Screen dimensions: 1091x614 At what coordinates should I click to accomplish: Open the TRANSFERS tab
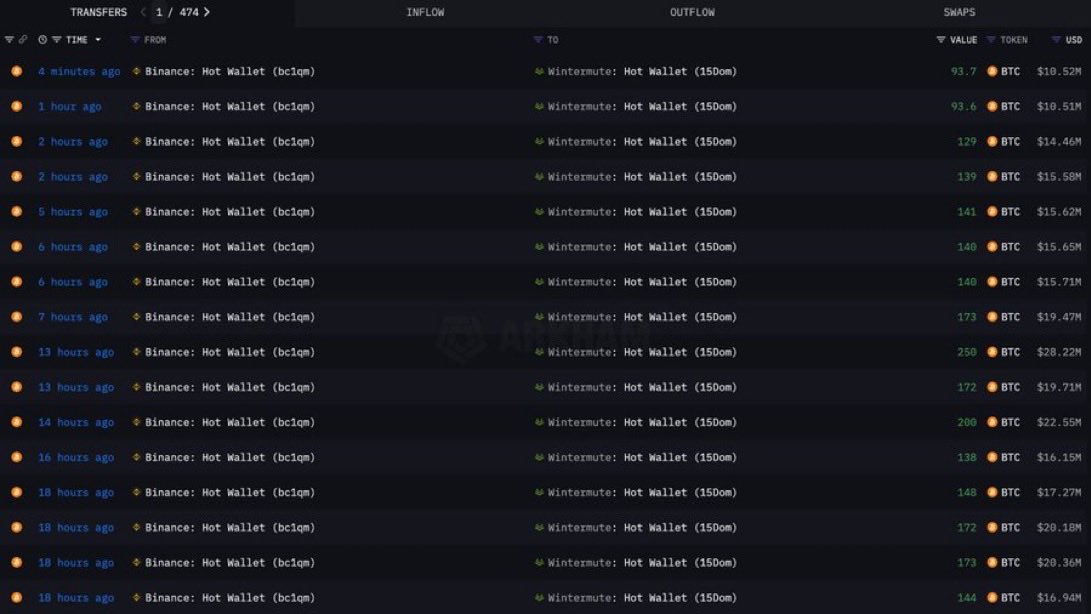point(98,12)
